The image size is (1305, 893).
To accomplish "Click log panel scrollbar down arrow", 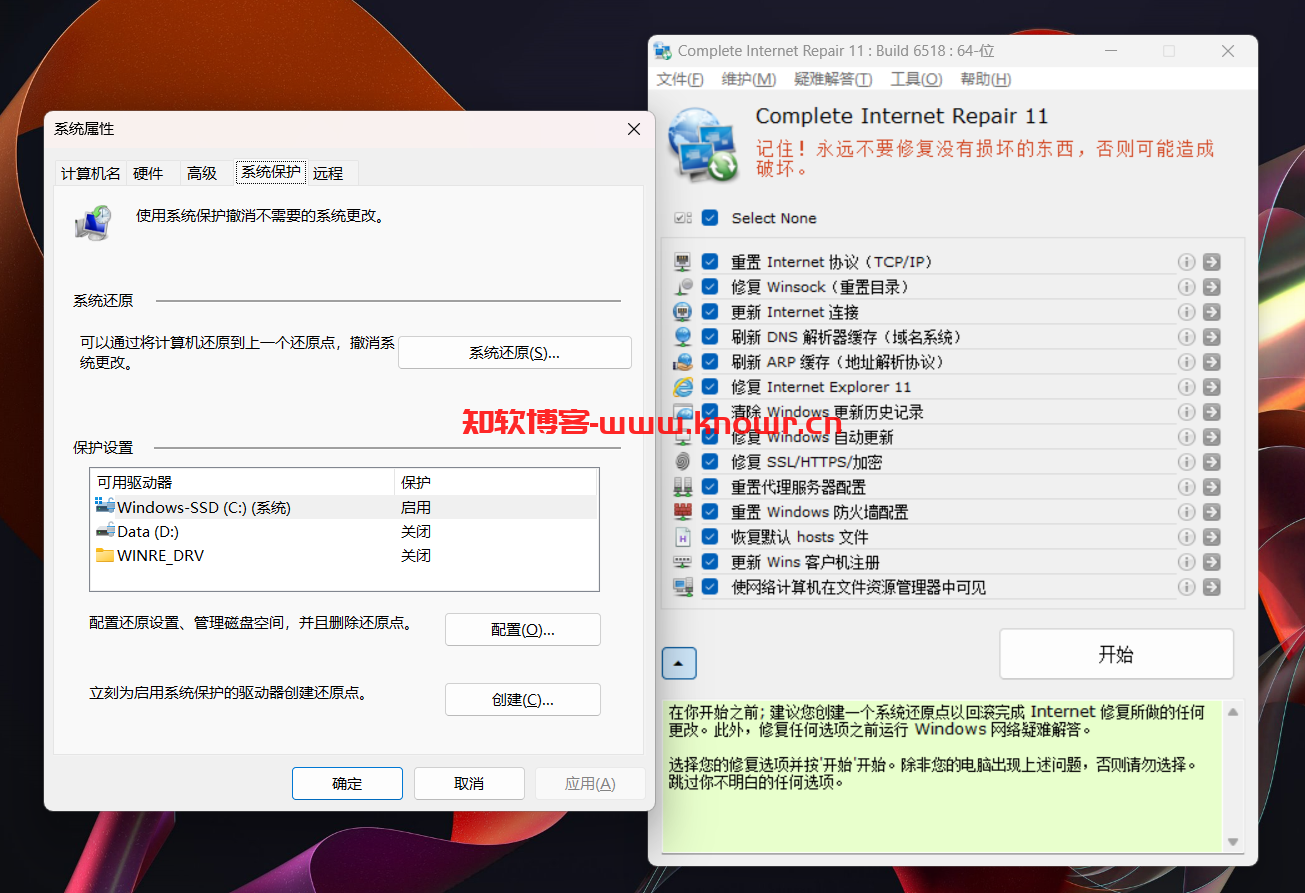I will point(1233,842).
